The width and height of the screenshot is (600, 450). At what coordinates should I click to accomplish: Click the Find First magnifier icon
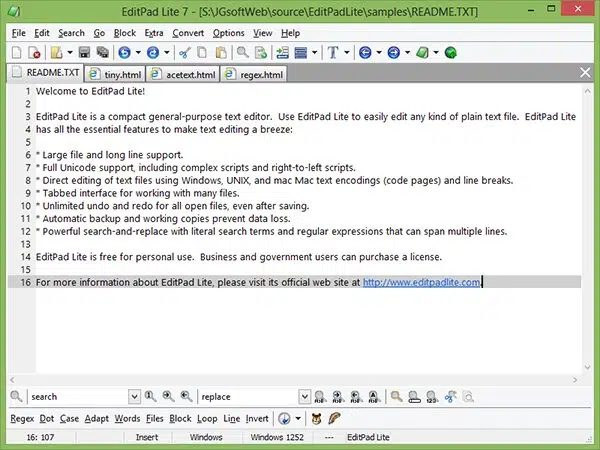tap(150, 397)
